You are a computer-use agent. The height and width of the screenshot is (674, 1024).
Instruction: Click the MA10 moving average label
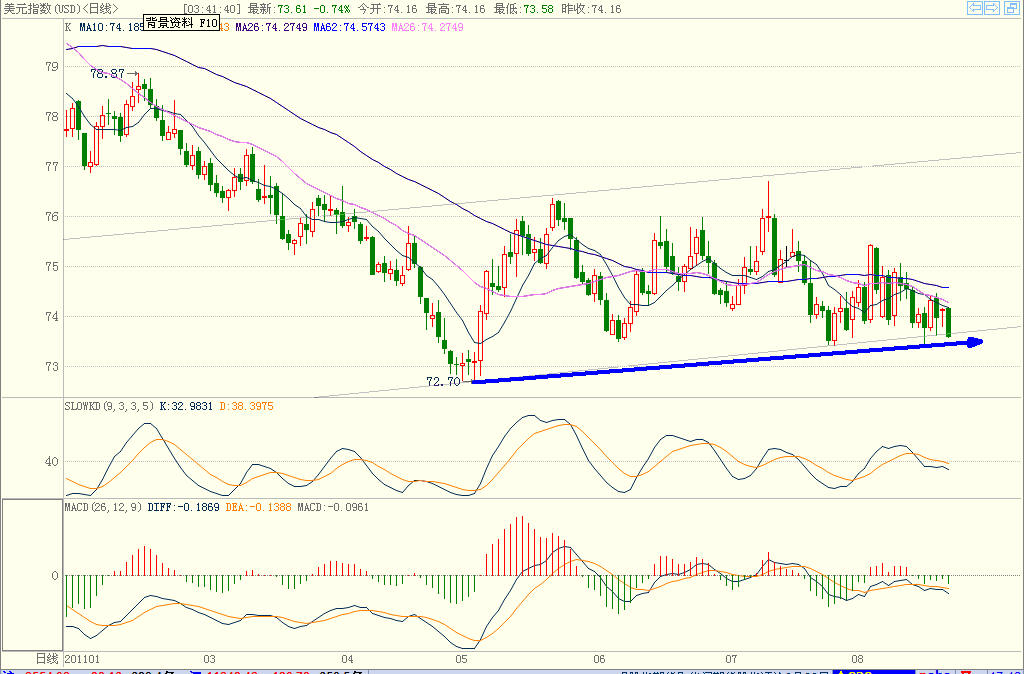coord(111,27)
